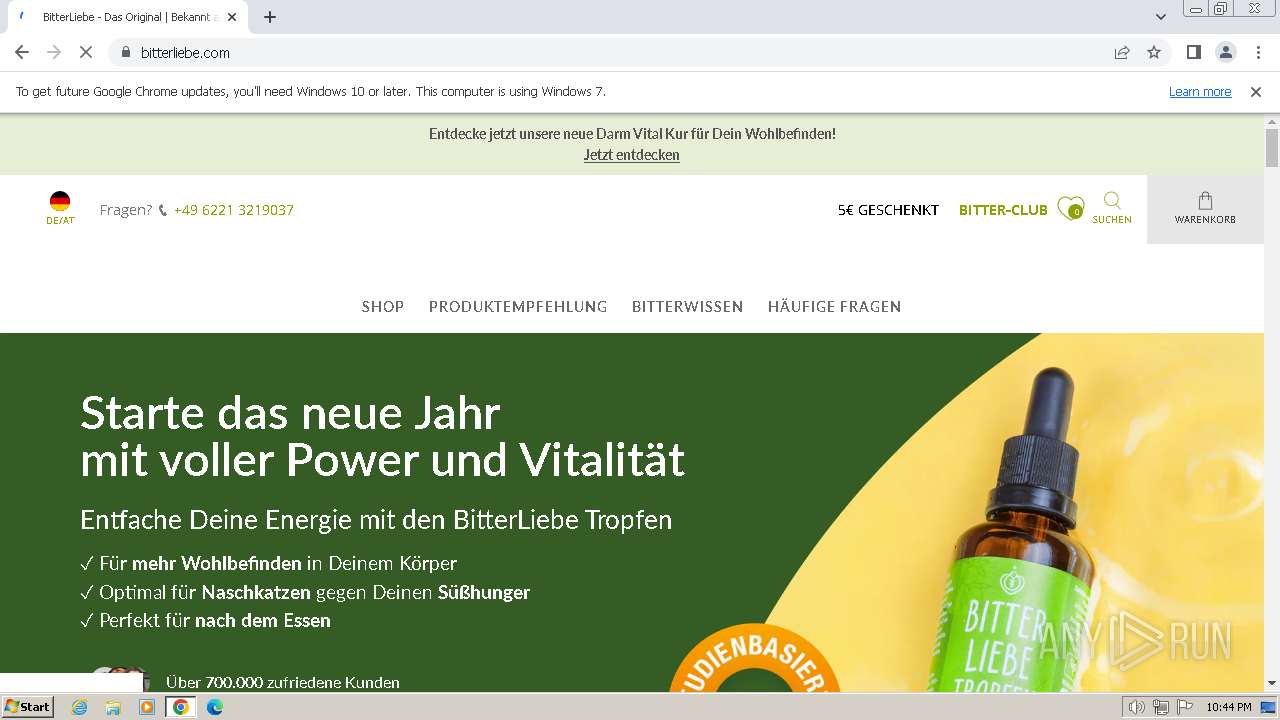Open the Action Center flag icon

(x=1185, y=707)
